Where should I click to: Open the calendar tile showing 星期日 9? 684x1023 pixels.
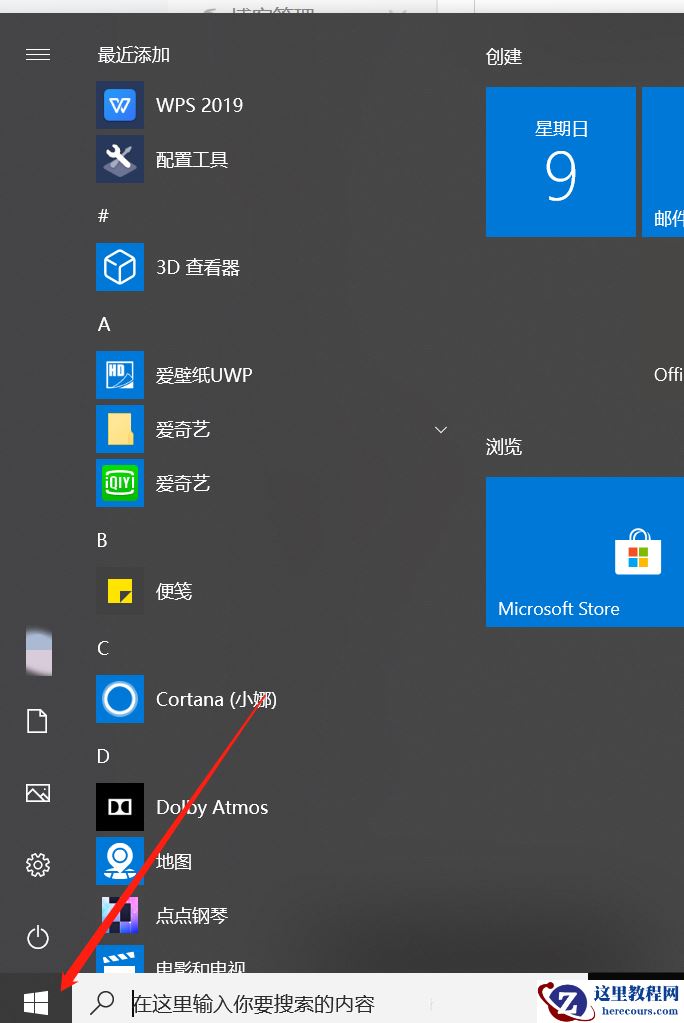coord(561,162)
